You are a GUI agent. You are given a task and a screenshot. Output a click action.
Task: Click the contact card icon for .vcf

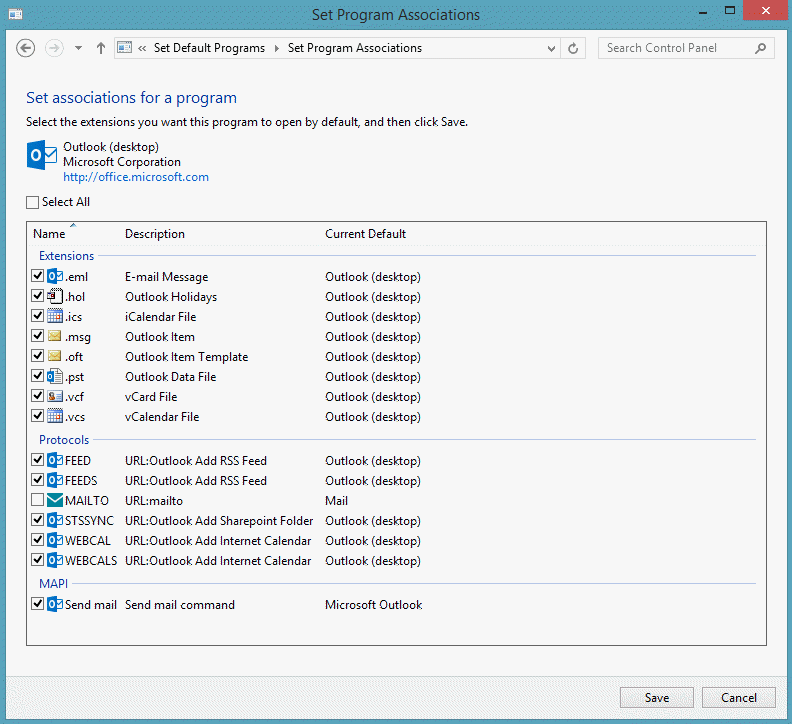pyautogui.click(x=55, y=396)
